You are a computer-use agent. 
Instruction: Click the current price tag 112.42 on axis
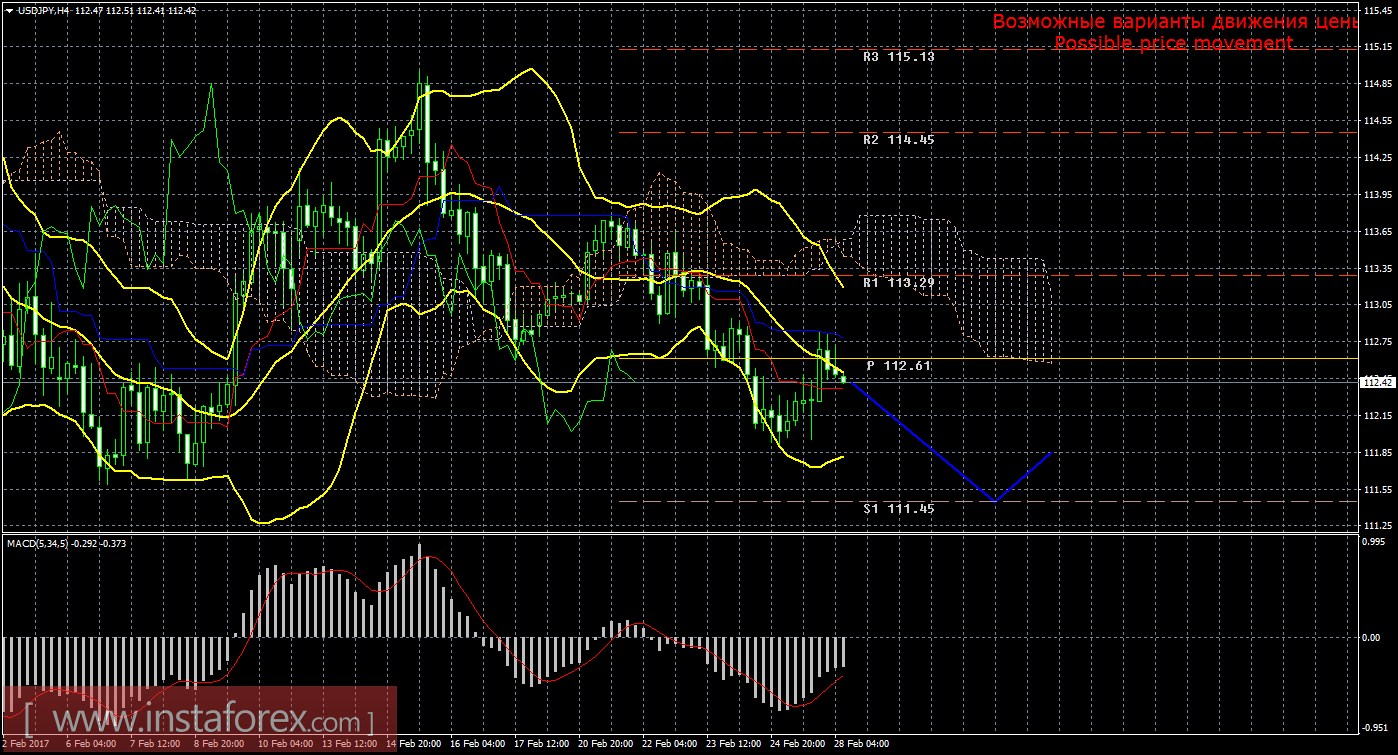click(x=1379, y=381)
